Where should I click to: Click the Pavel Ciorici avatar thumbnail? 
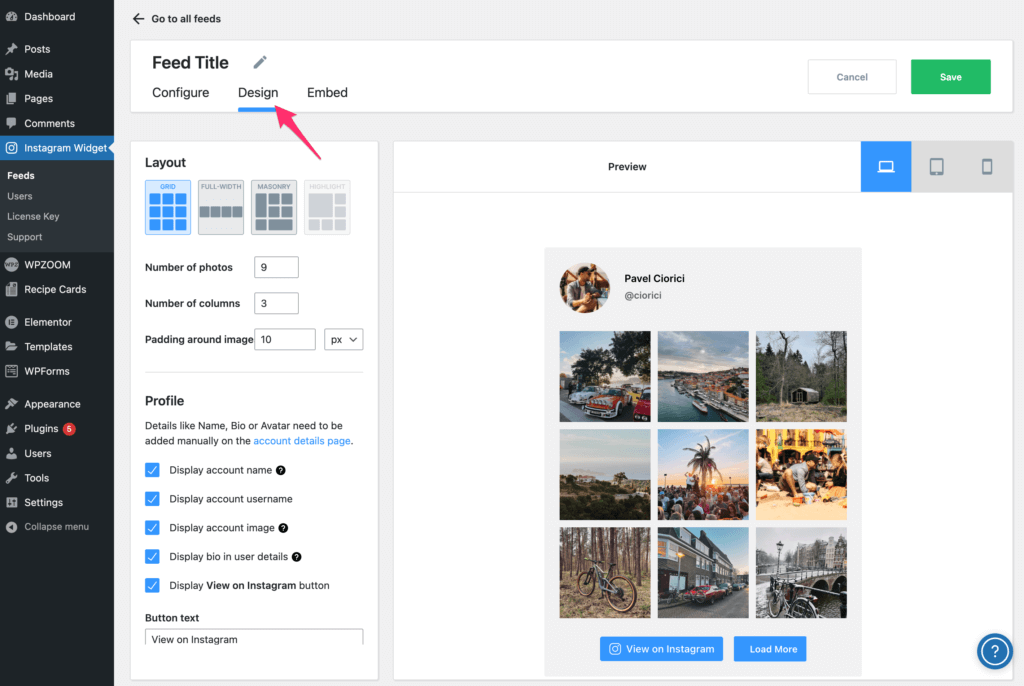(585, 290)
